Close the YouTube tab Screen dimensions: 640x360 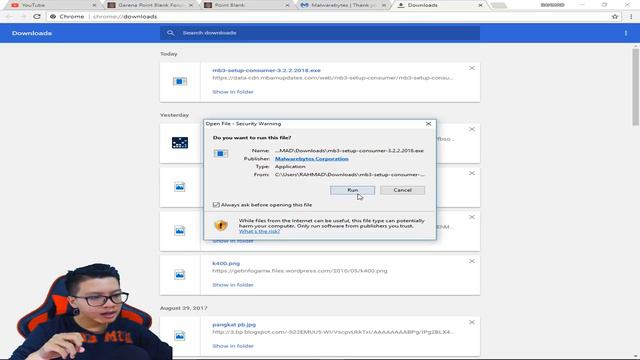point(94,5)
